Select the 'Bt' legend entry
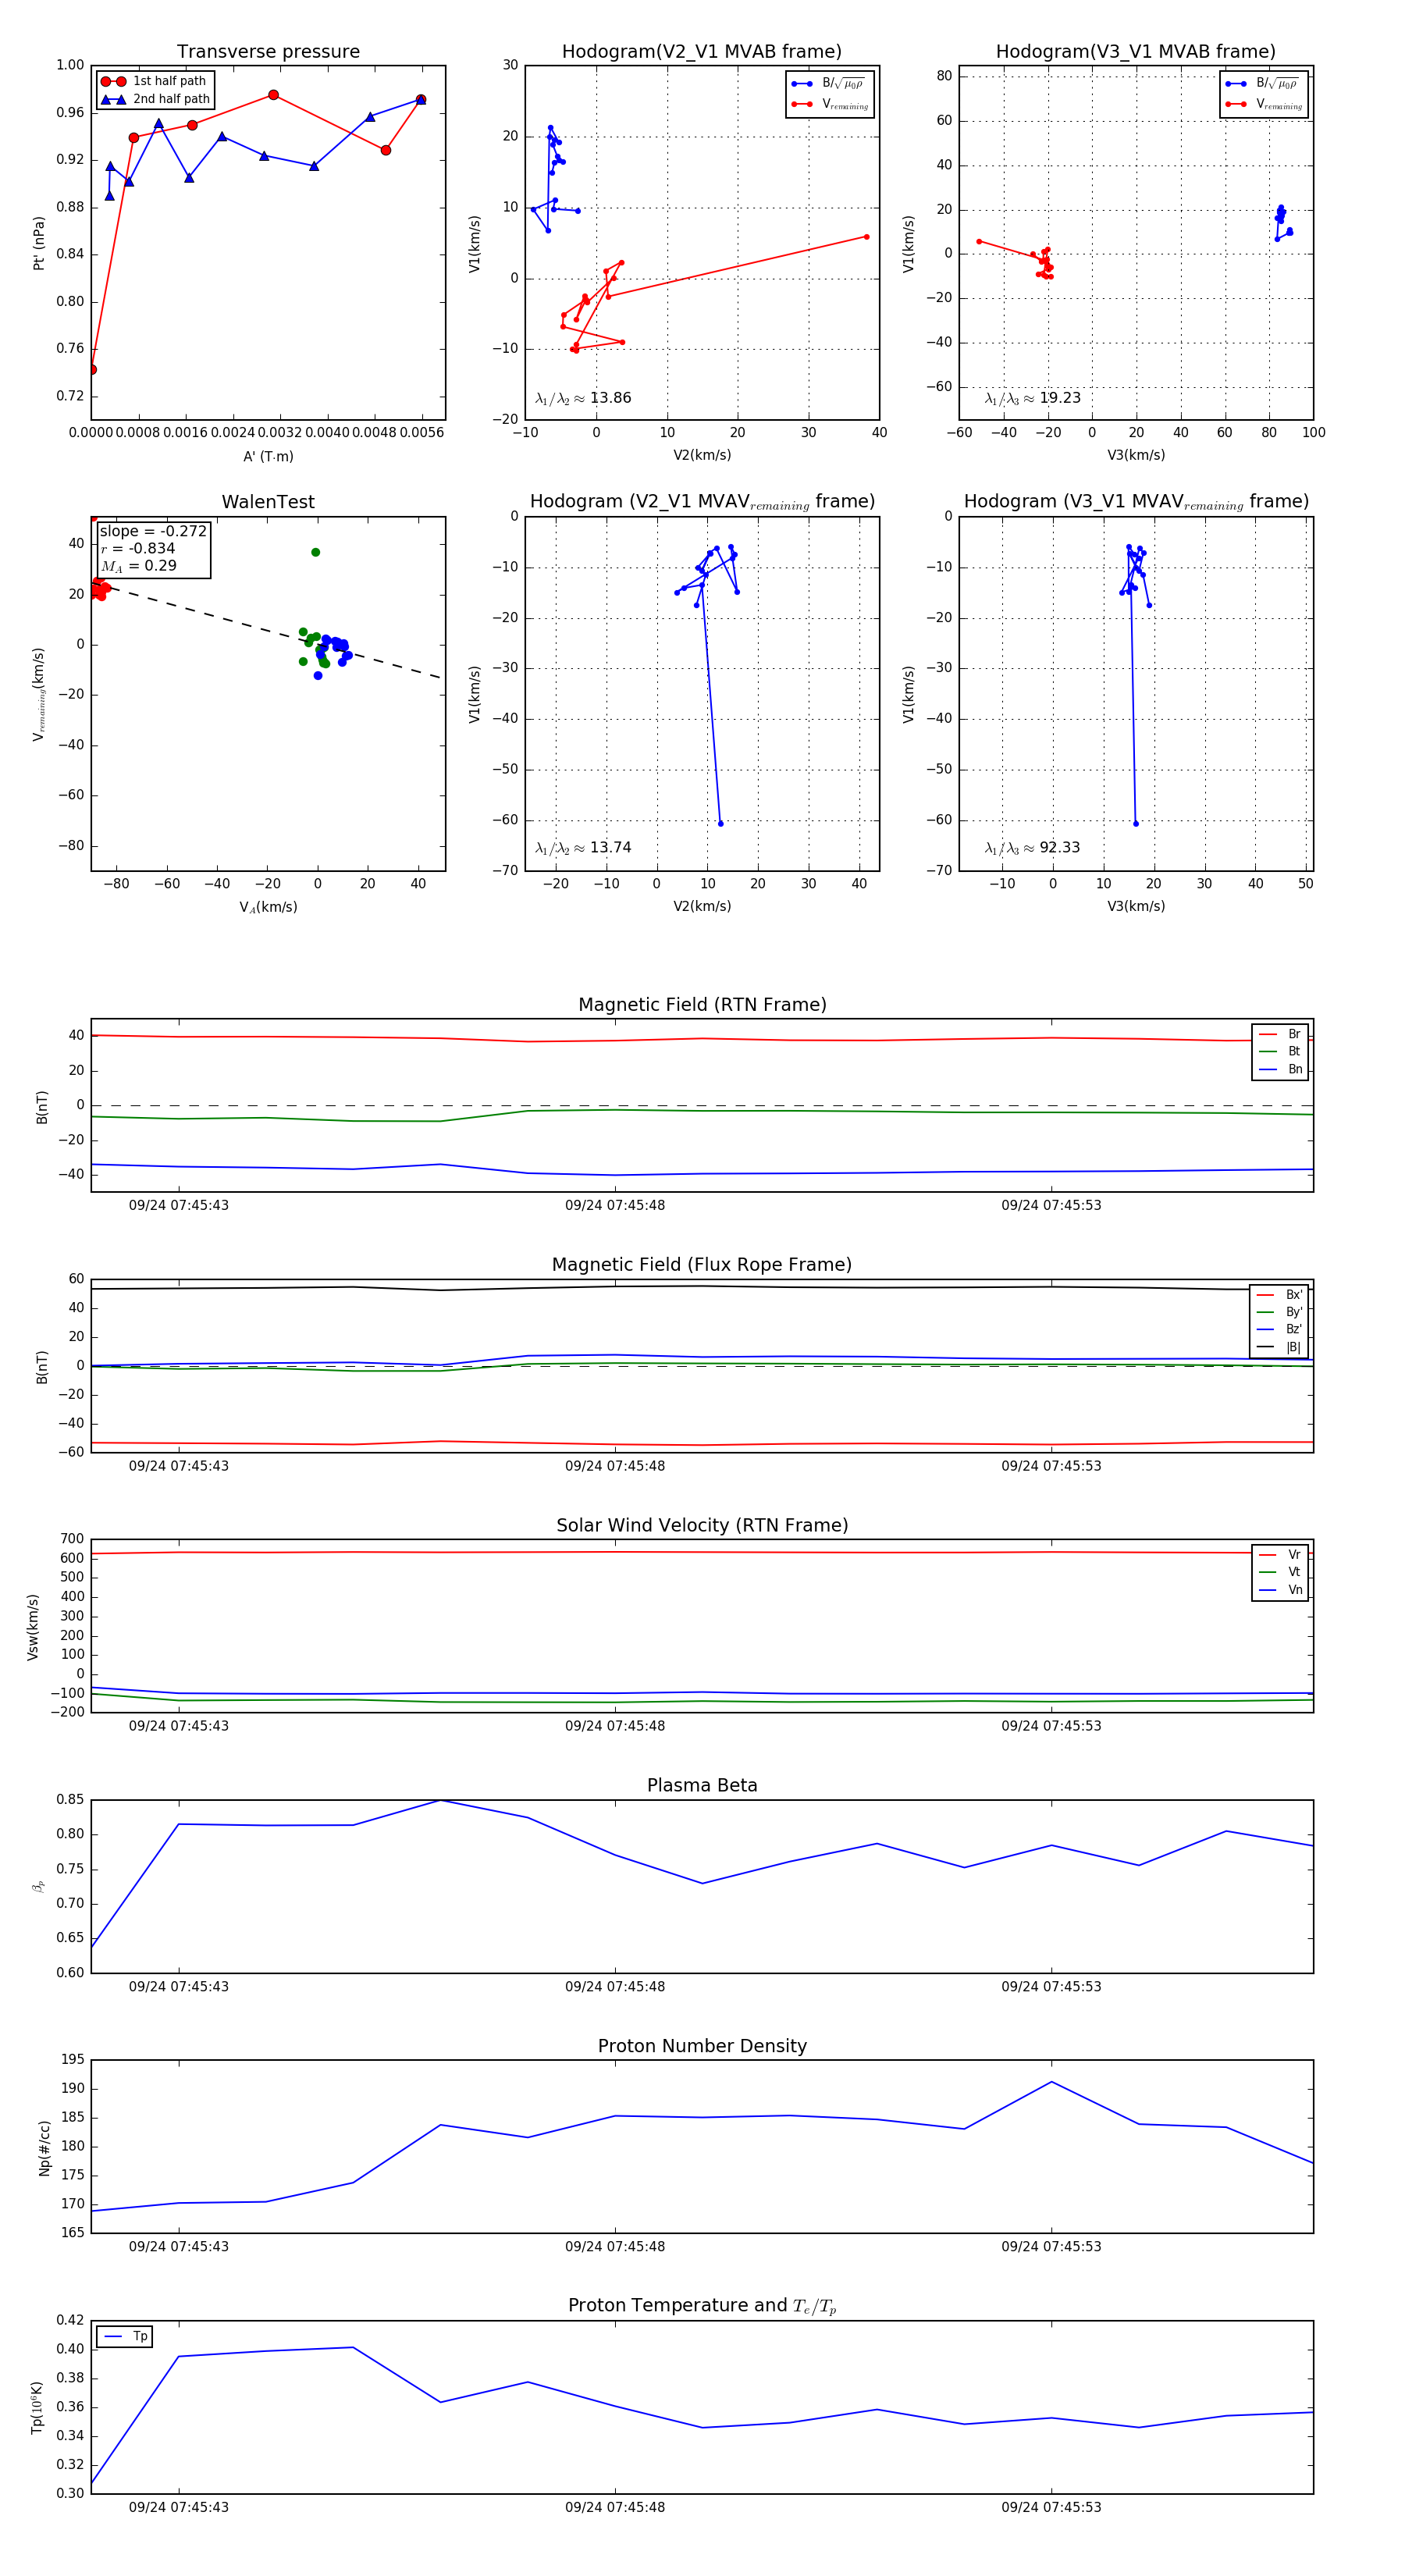Screen dimensions: 1405x2576 pyautogui.click(x=1280, y=1051)
